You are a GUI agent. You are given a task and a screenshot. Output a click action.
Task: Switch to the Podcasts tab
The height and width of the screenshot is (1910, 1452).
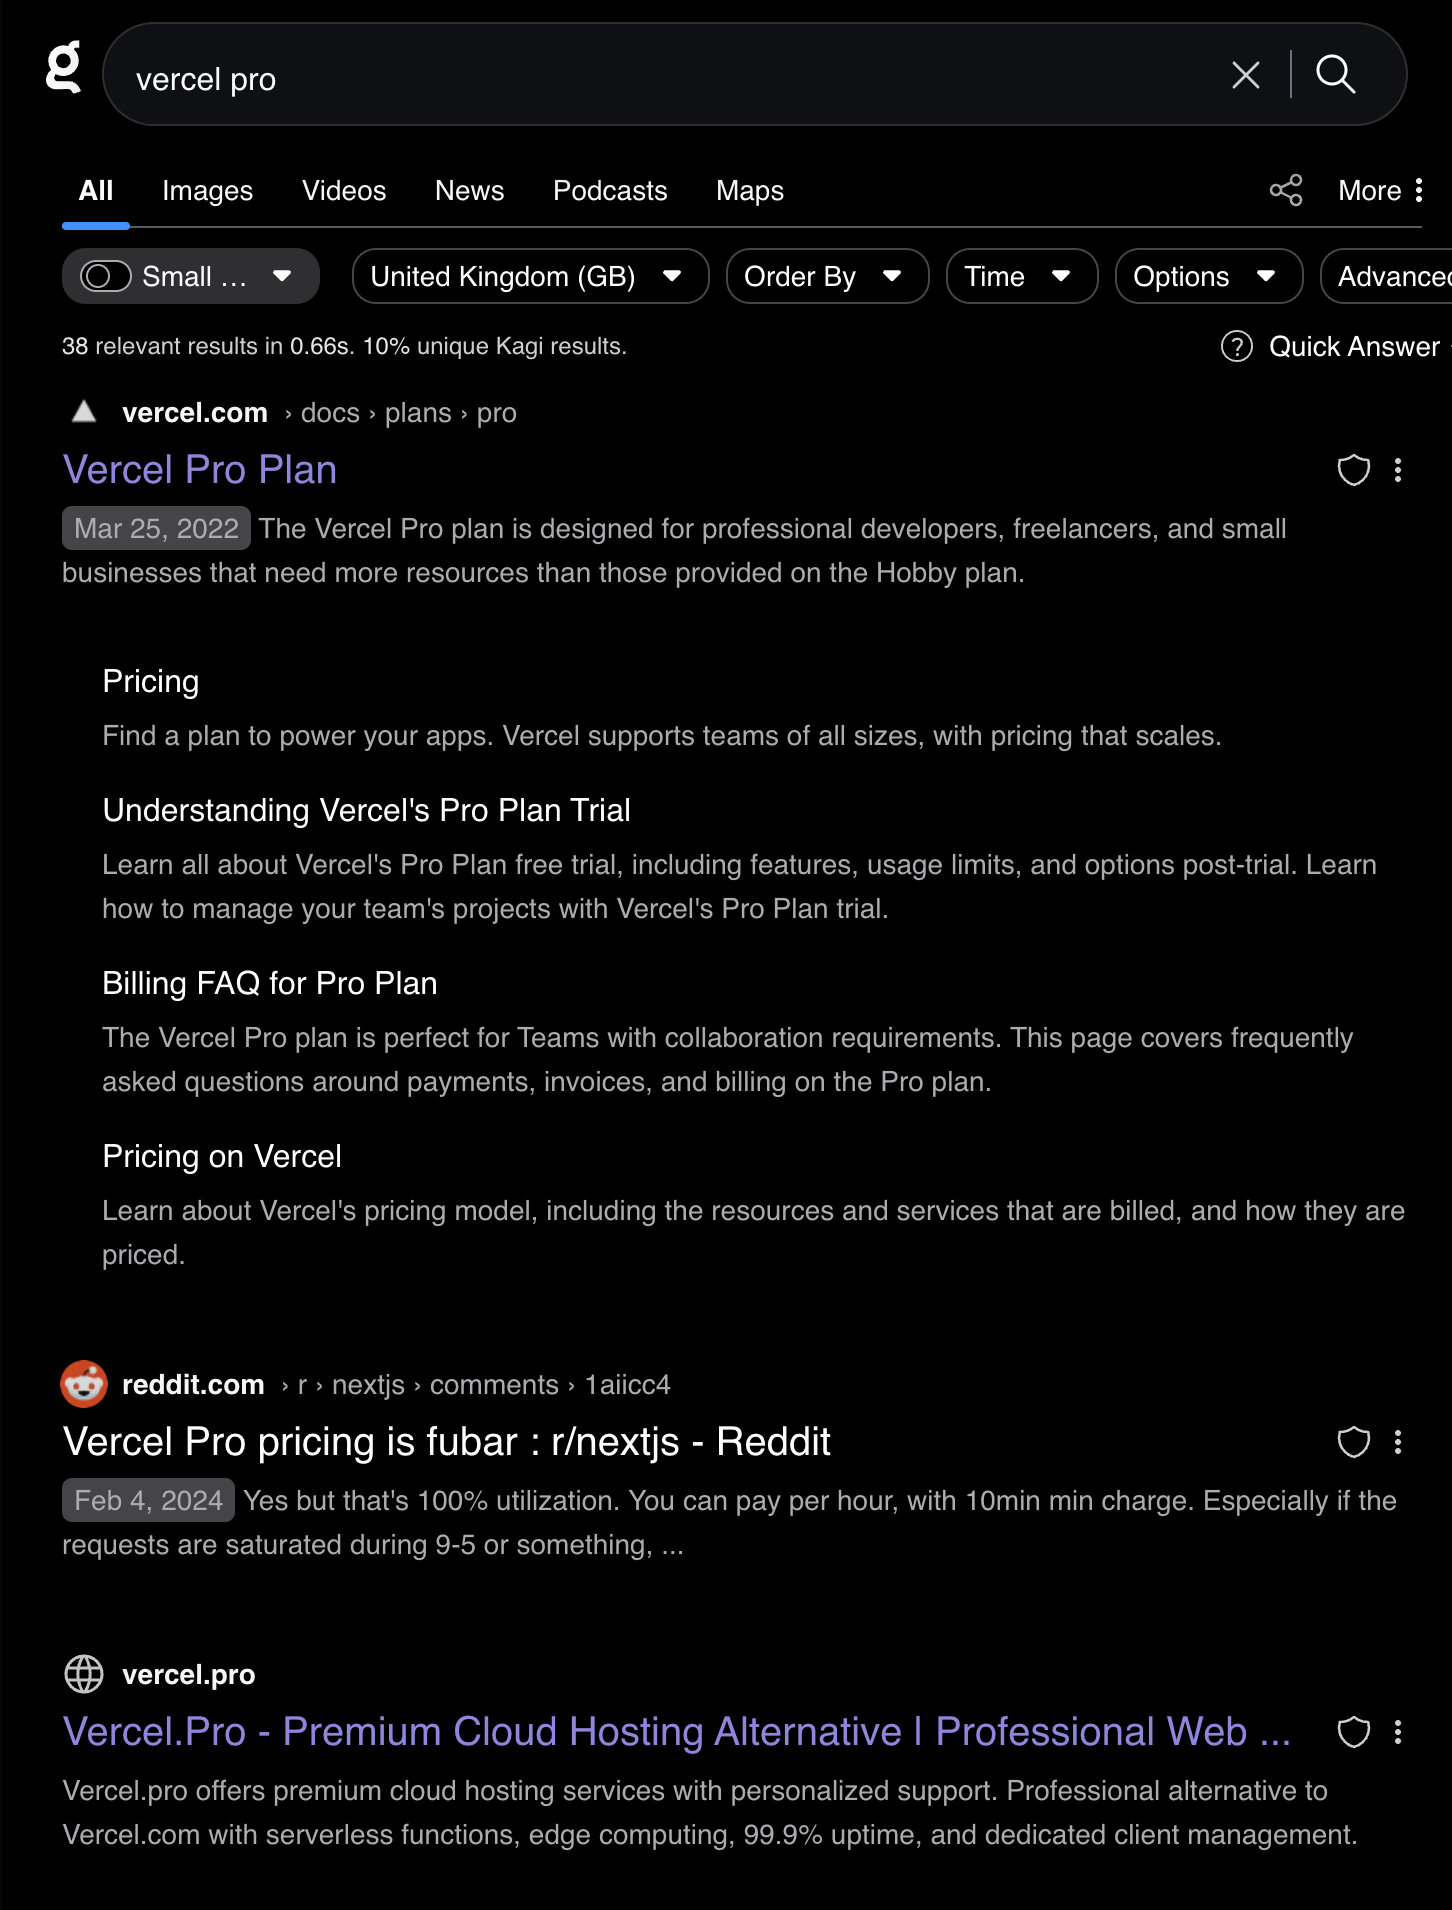(609, 190)
